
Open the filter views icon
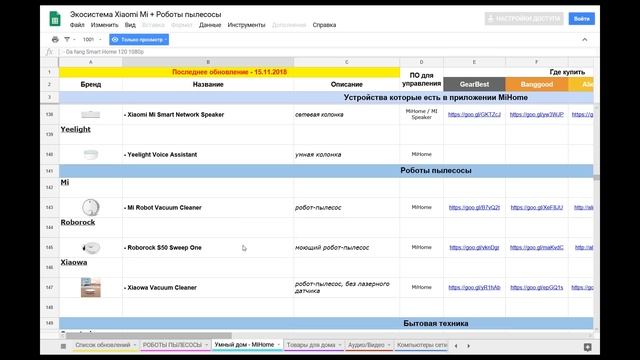(x=67, y=40)
